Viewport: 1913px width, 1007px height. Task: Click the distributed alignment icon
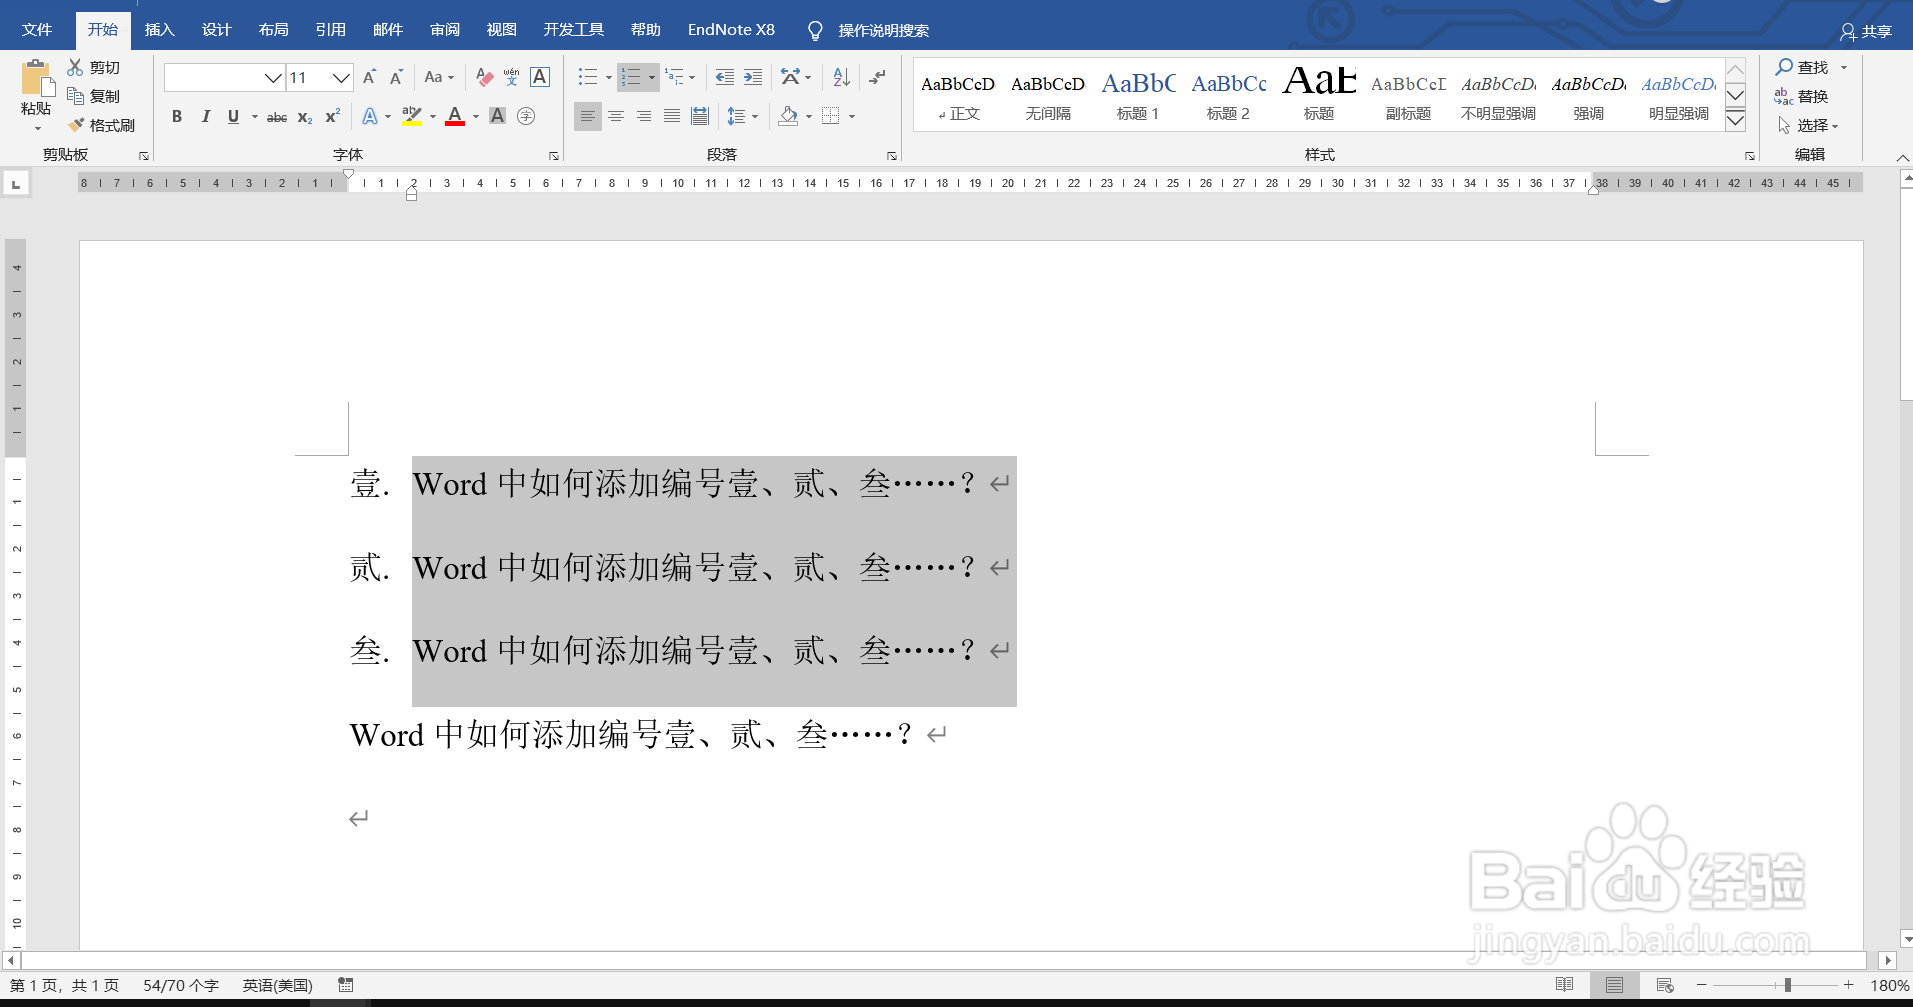[700, 116]
